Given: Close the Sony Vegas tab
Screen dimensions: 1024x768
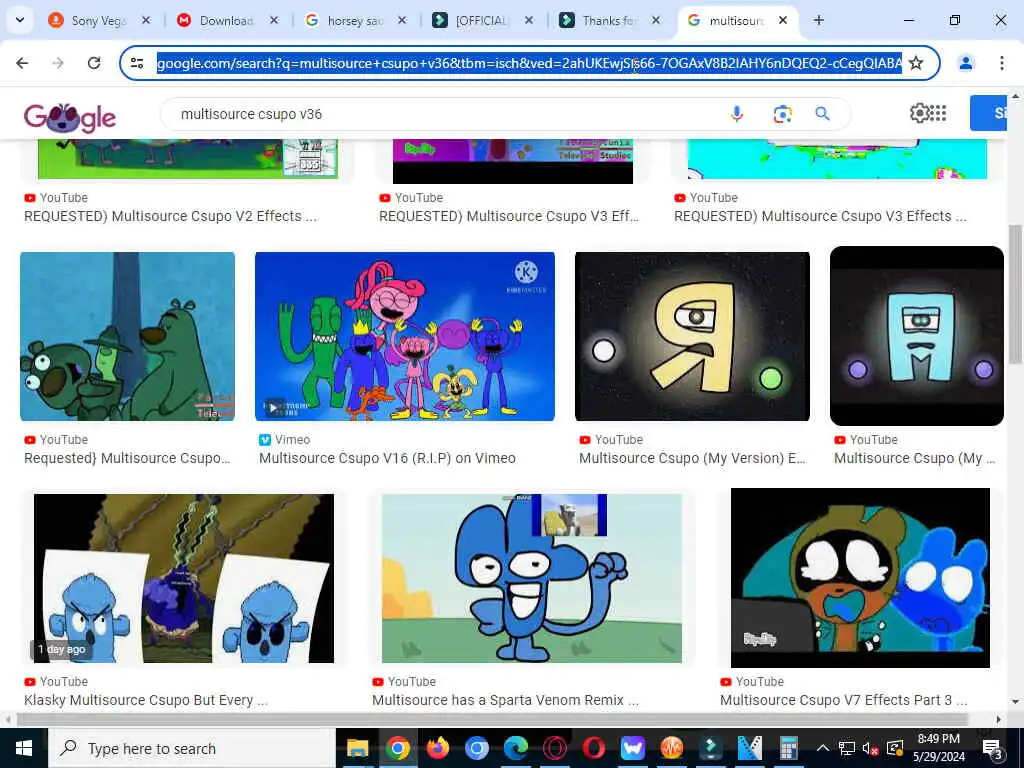Looking at the screenshot, I should pos(146,20).
